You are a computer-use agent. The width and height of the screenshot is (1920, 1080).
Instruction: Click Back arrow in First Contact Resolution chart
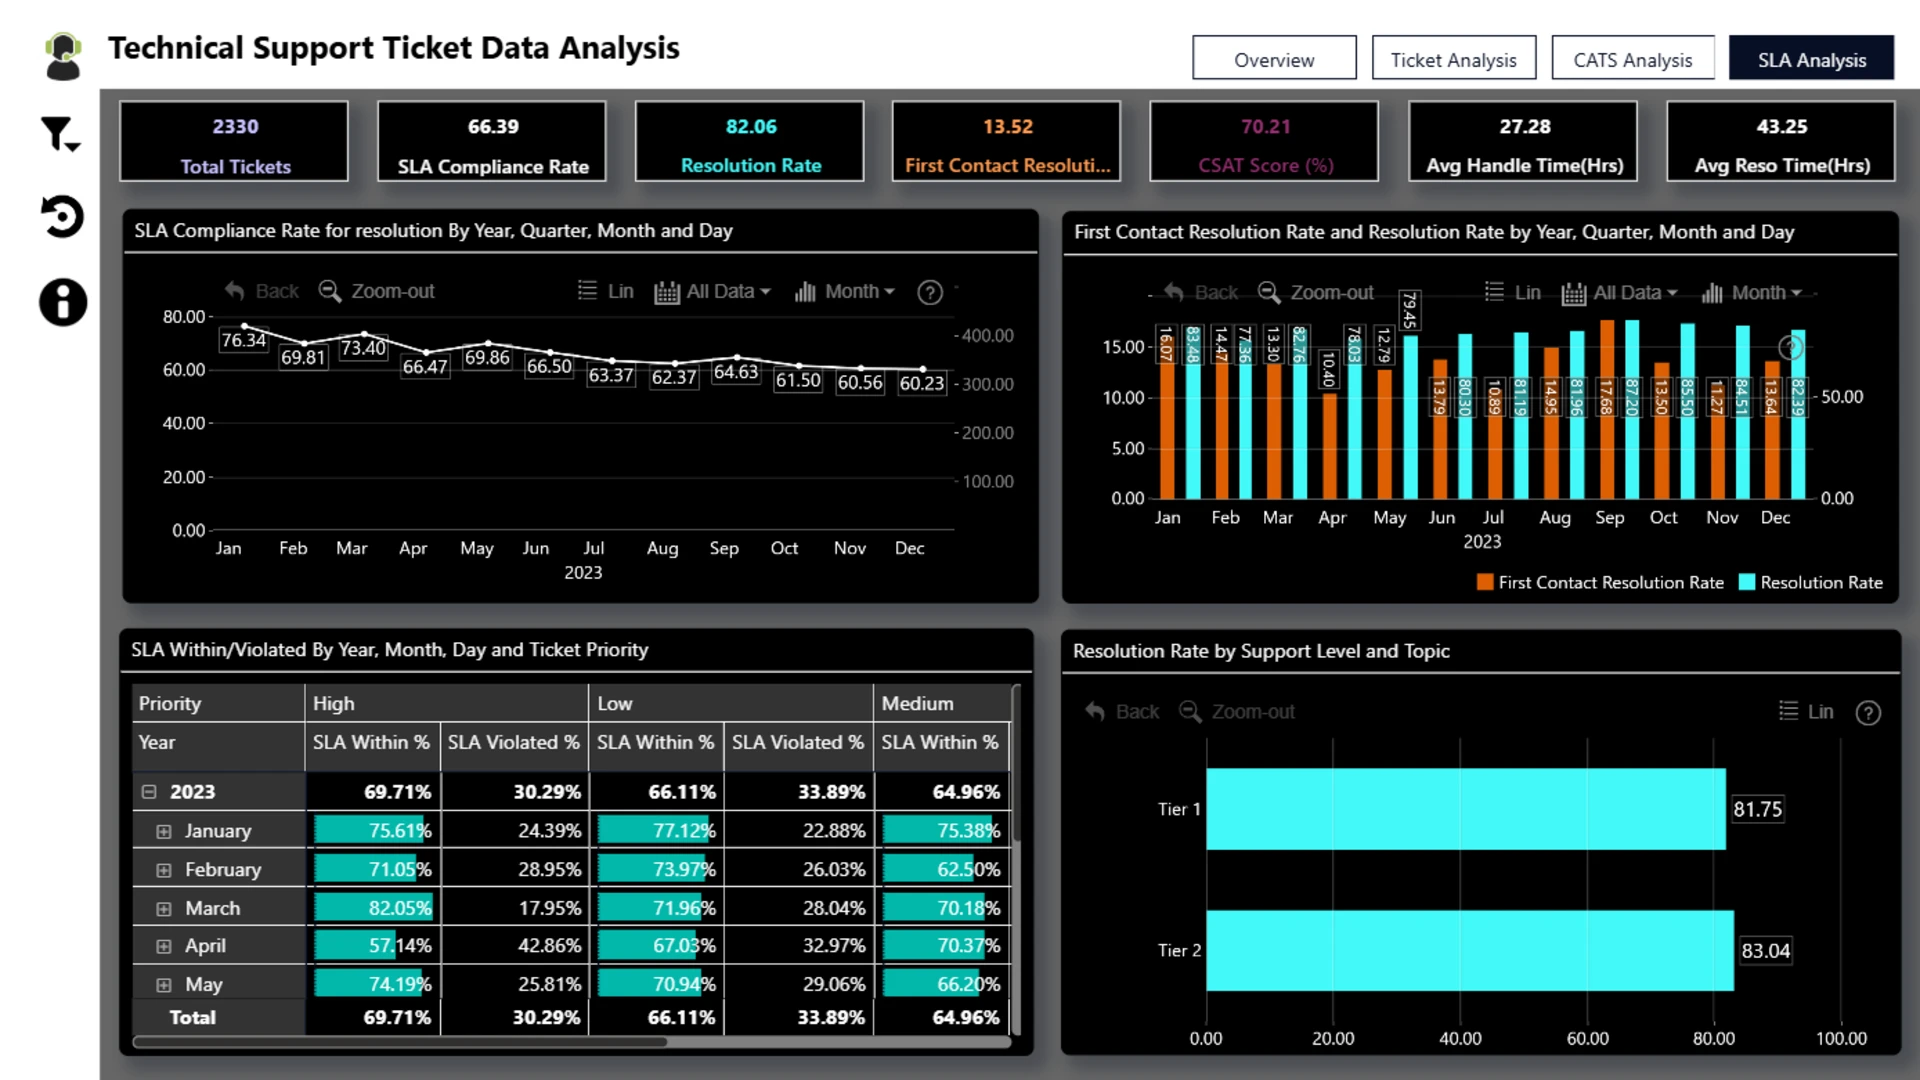tap(1175, 292)
